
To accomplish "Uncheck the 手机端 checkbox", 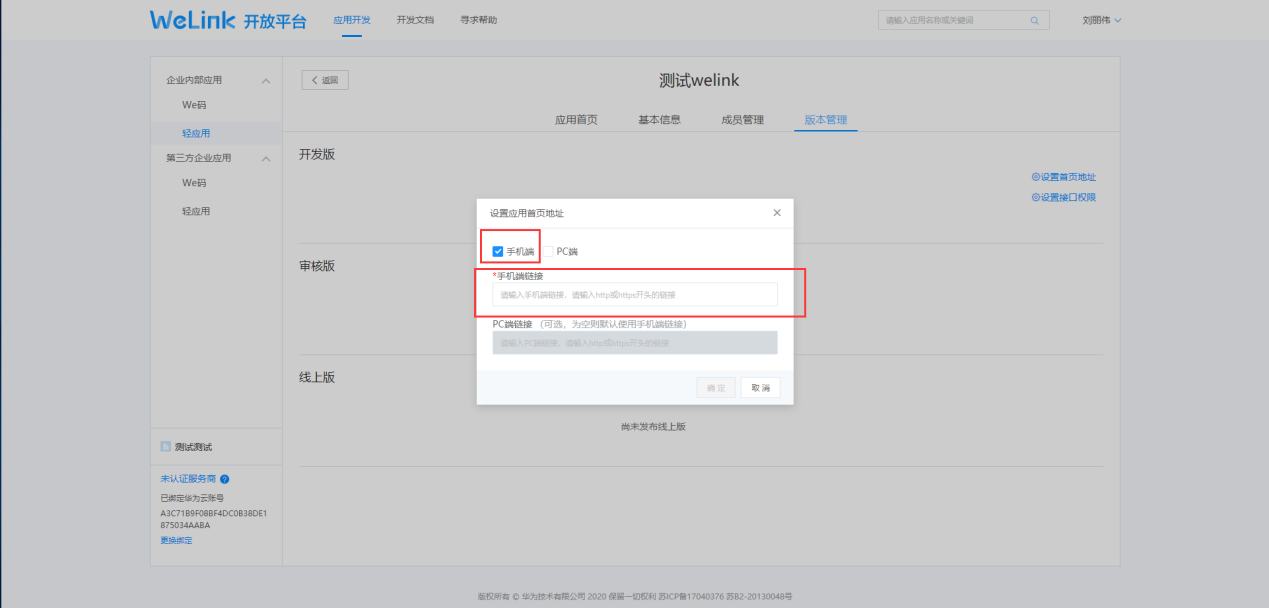I will point(498,251).
